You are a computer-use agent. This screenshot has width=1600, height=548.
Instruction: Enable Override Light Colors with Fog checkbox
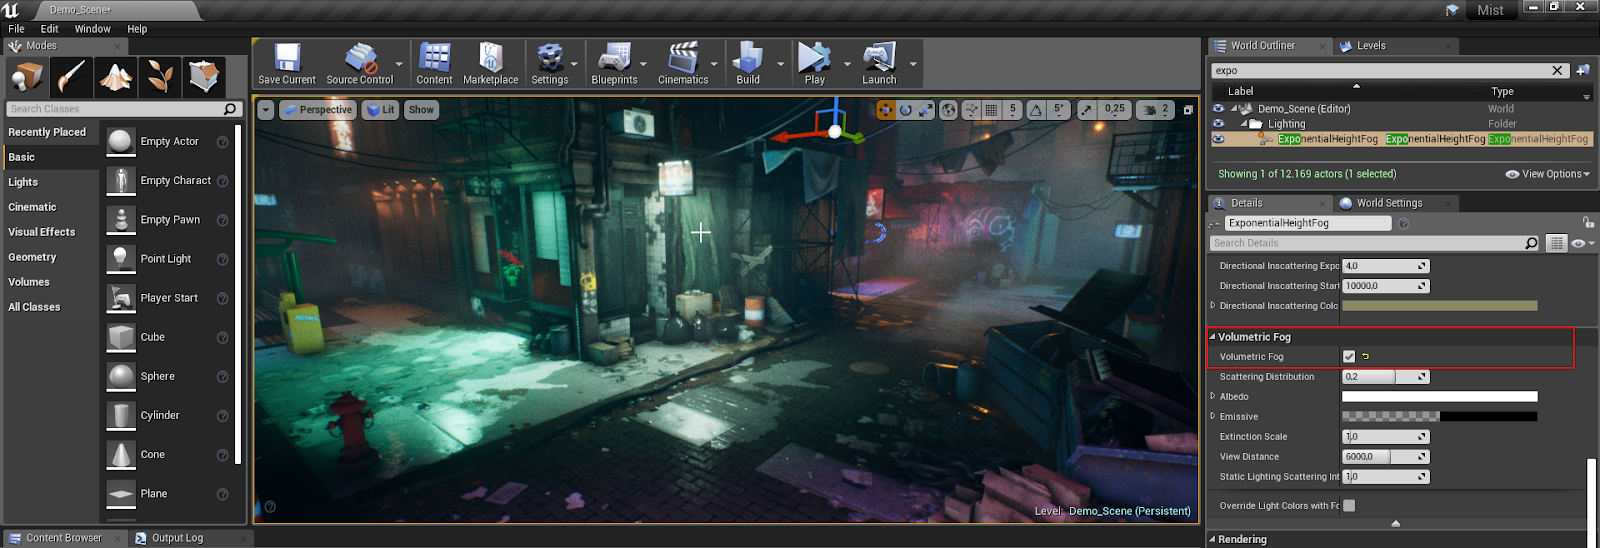pos(1349,505)
